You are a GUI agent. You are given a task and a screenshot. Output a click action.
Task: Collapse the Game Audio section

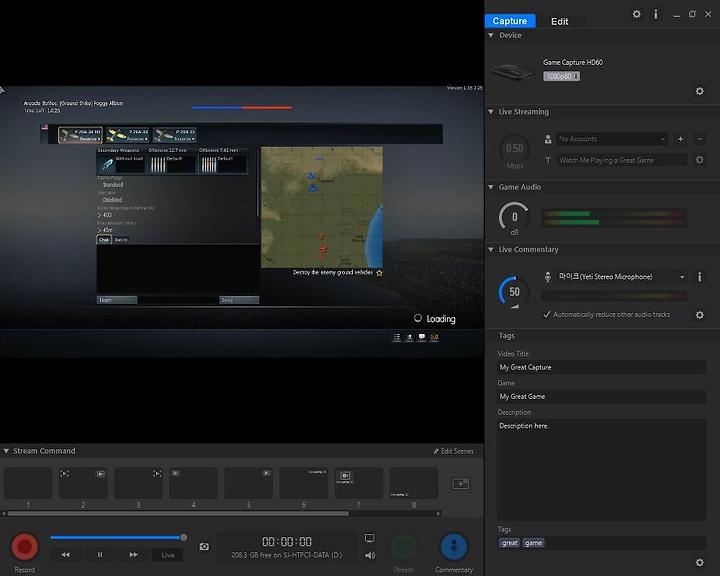pos(491,187)
